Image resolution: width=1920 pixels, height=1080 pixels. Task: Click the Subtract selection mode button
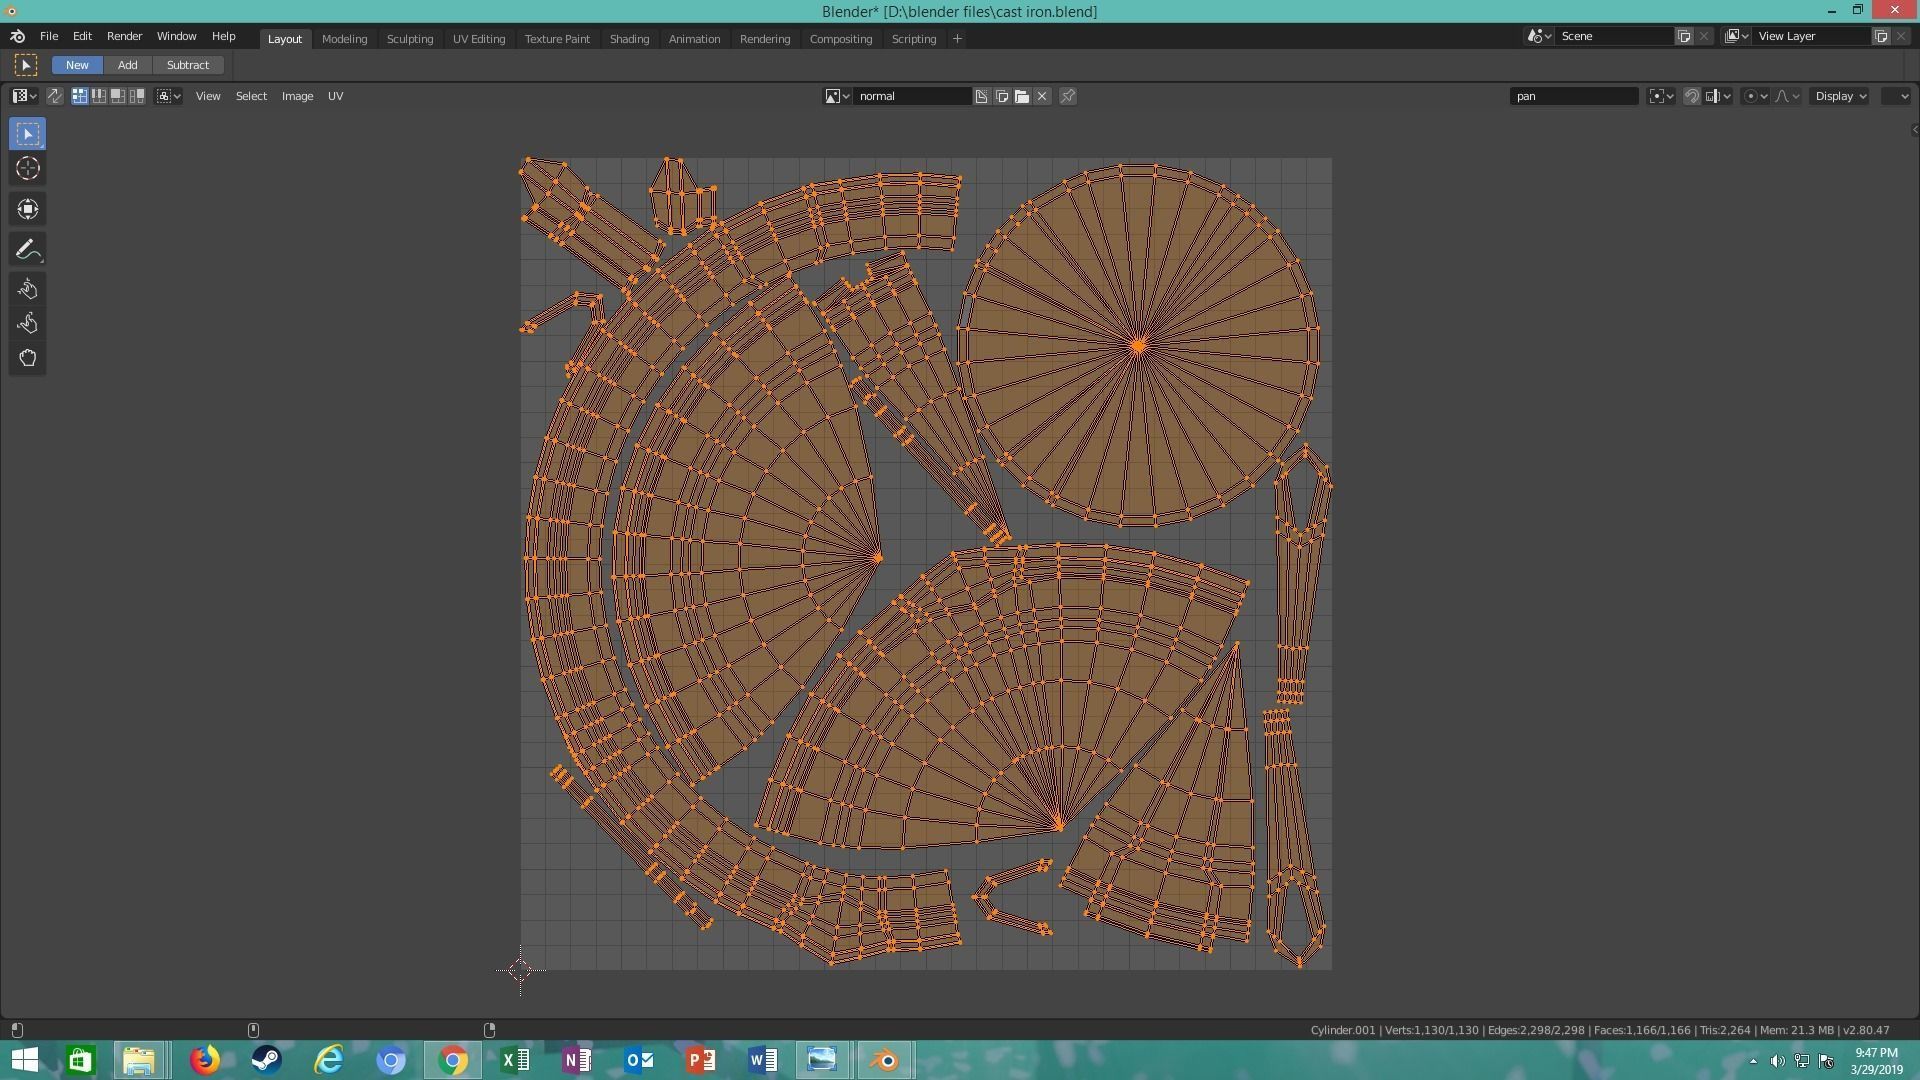click(x=187, y=65)
